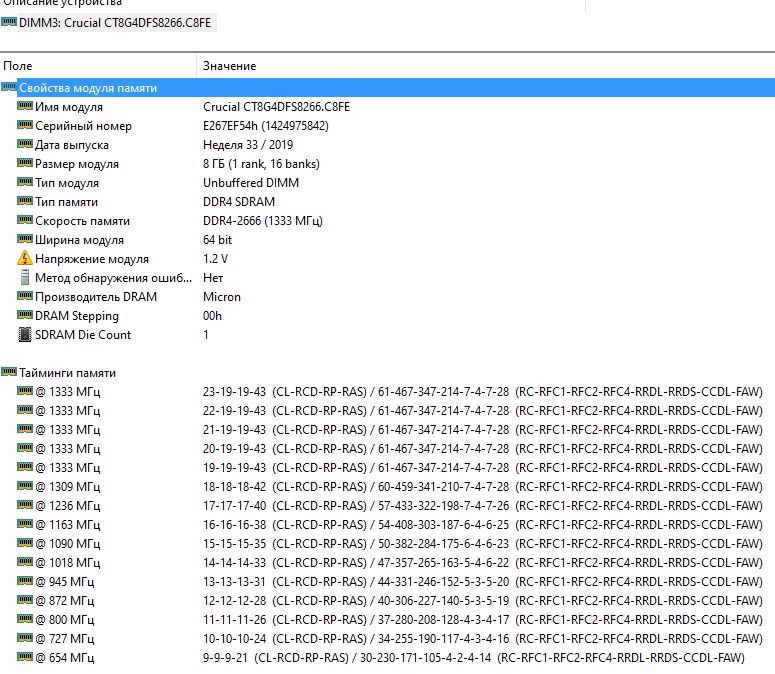Select the value DDR4-2666 (1333 МГц)
This screenshot has height=674, width=775.
coord(262,221)
